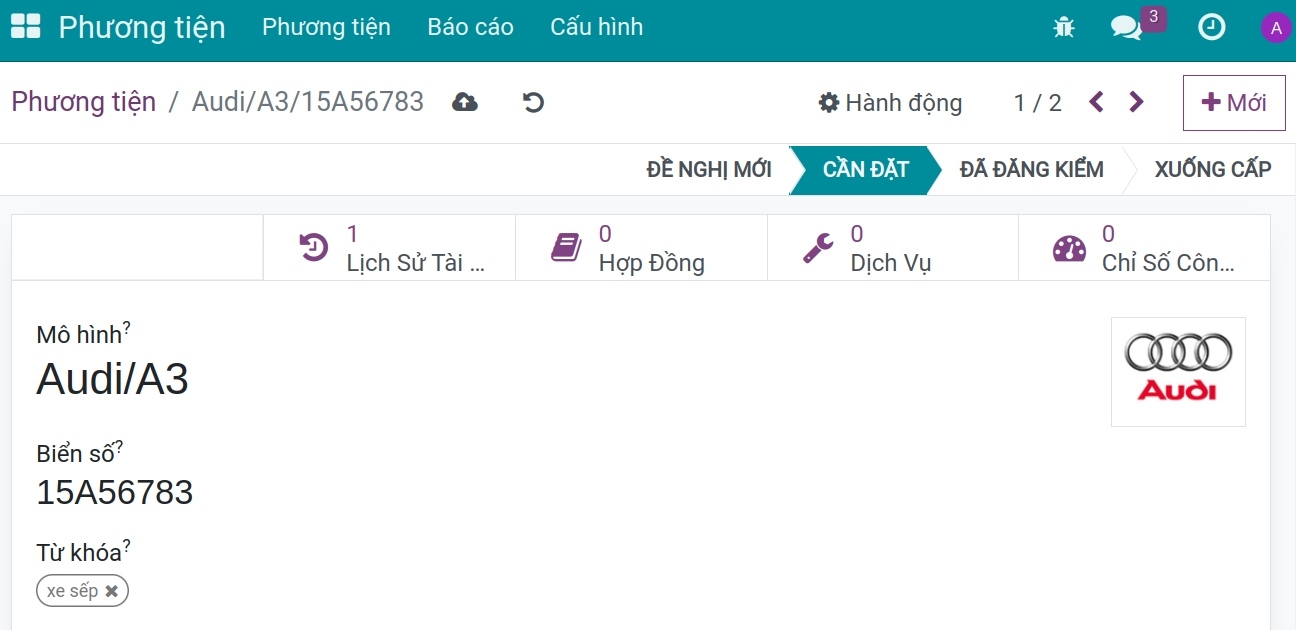Go to the next record arrow
This screenshot has height=630, width=1296.
point(1136,102)
